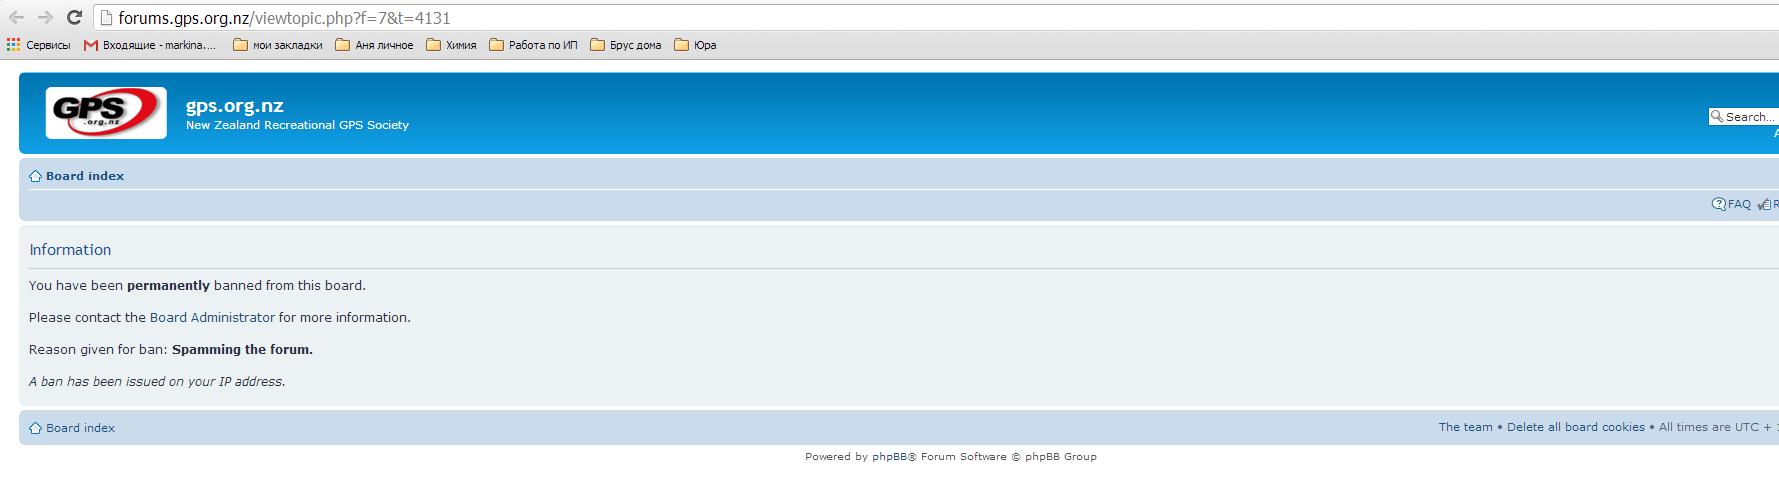Open the Gmail Входящие bookmark
Image resolution: width=1779 pixels, height=503 pixels.
click(x=150, y=45)
